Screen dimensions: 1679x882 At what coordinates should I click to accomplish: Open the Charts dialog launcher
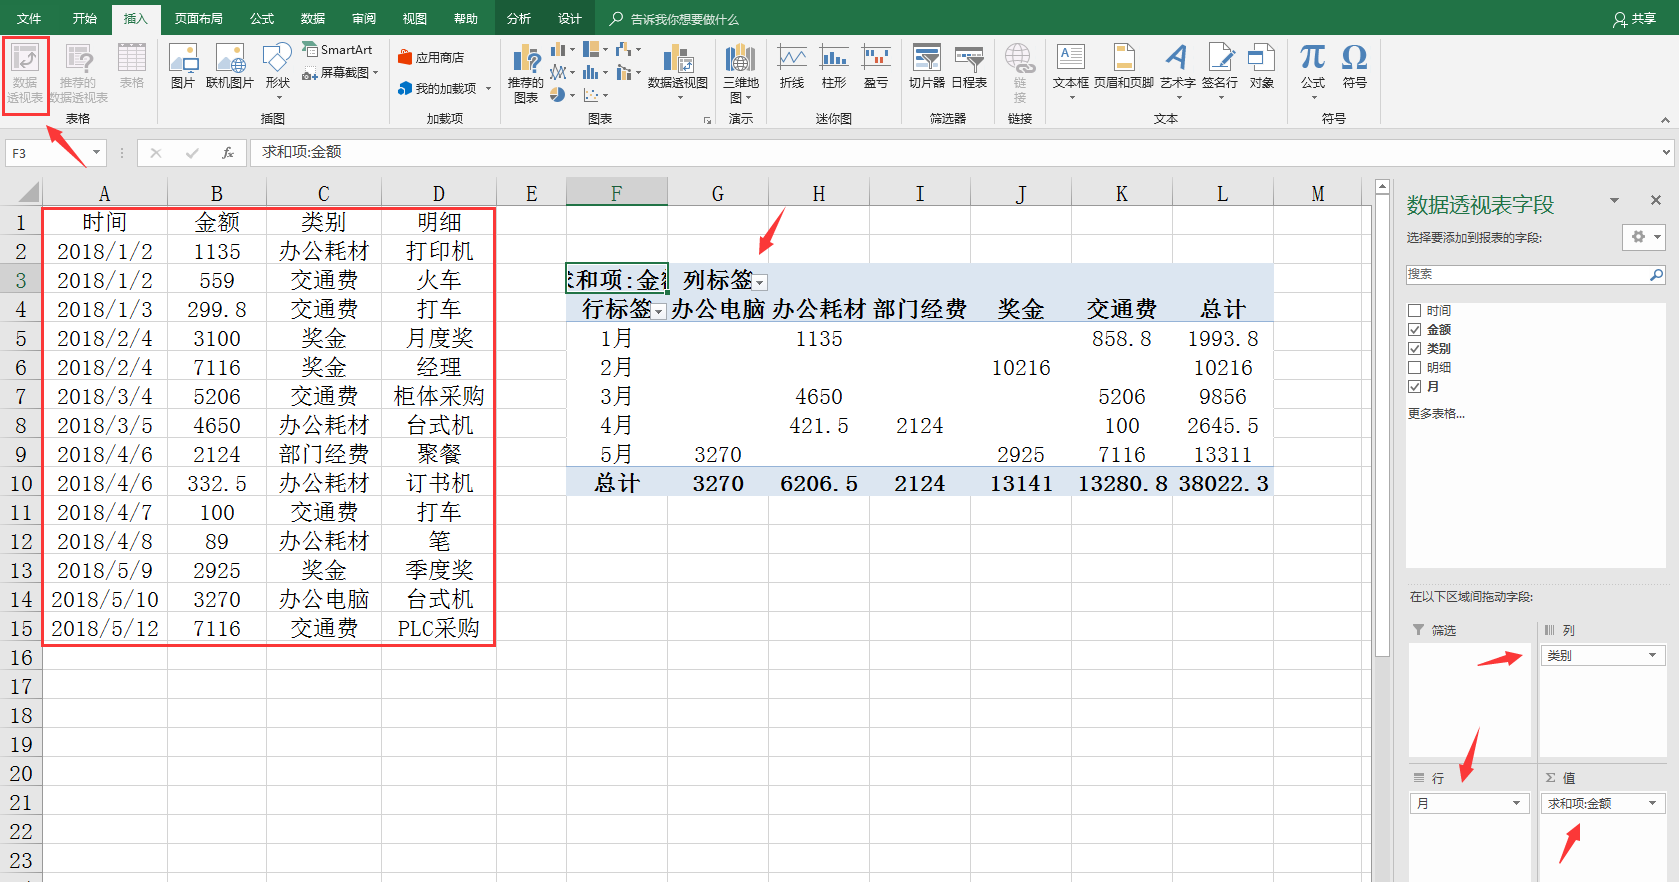707,120
